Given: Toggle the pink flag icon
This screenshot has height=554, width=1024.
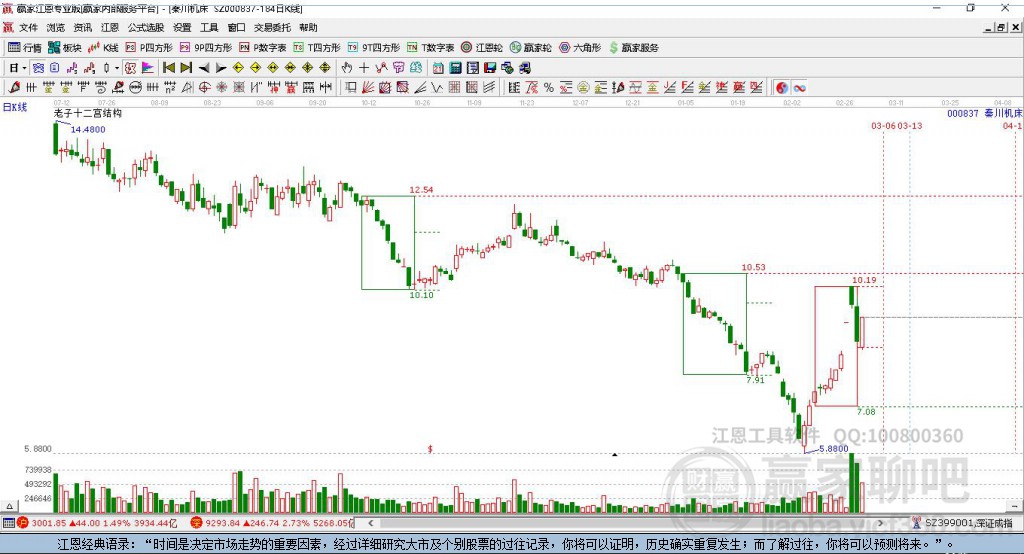Looking at the screenshot, I should (148, 68).
